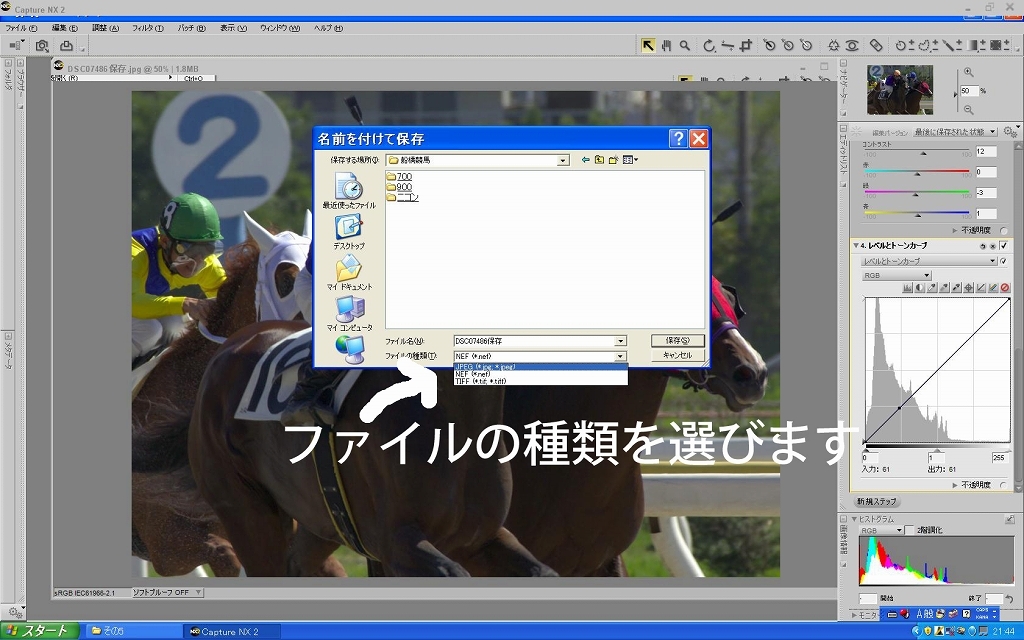This screenshot has height=640, width=1024.
Task: Go back using the dialog's green arrow
Action: [x=585, y=160]
